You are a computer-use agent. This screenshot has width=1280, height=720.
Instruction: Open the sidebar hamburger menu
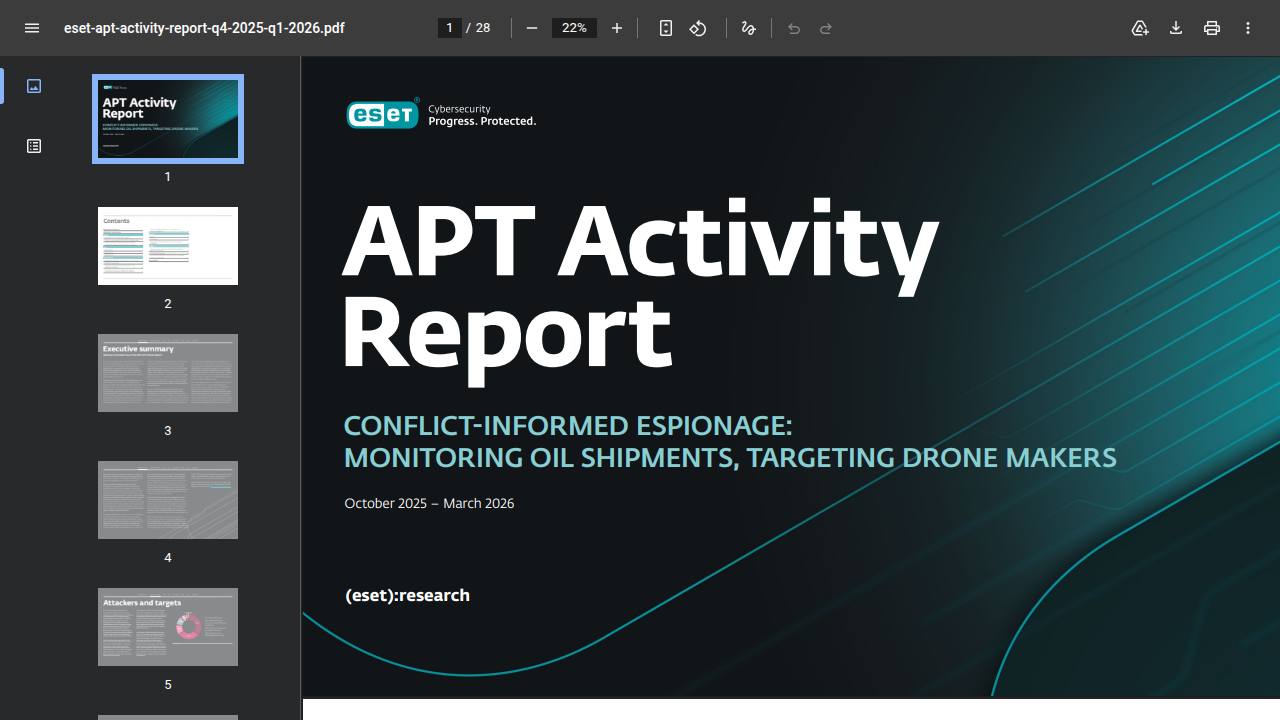(x=32, y=28)
